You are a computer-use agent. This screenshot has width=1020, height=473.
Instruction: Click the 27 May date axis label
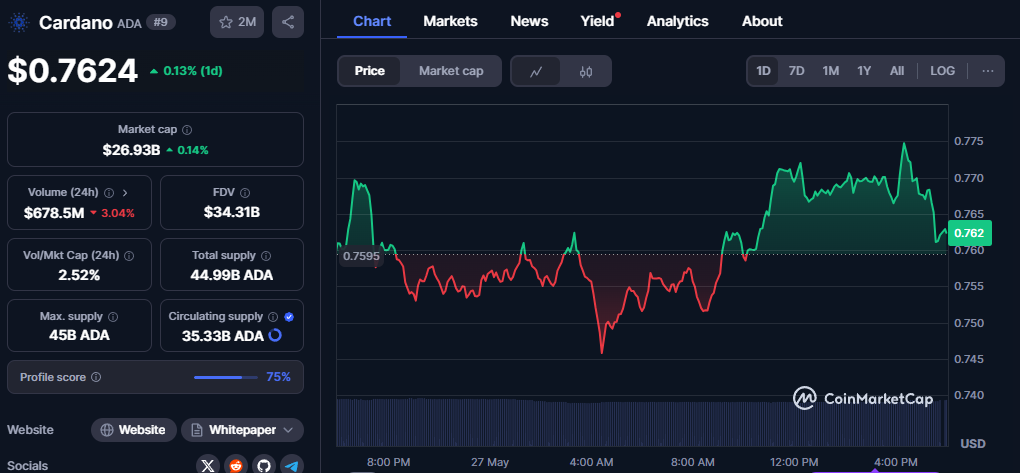490,462
